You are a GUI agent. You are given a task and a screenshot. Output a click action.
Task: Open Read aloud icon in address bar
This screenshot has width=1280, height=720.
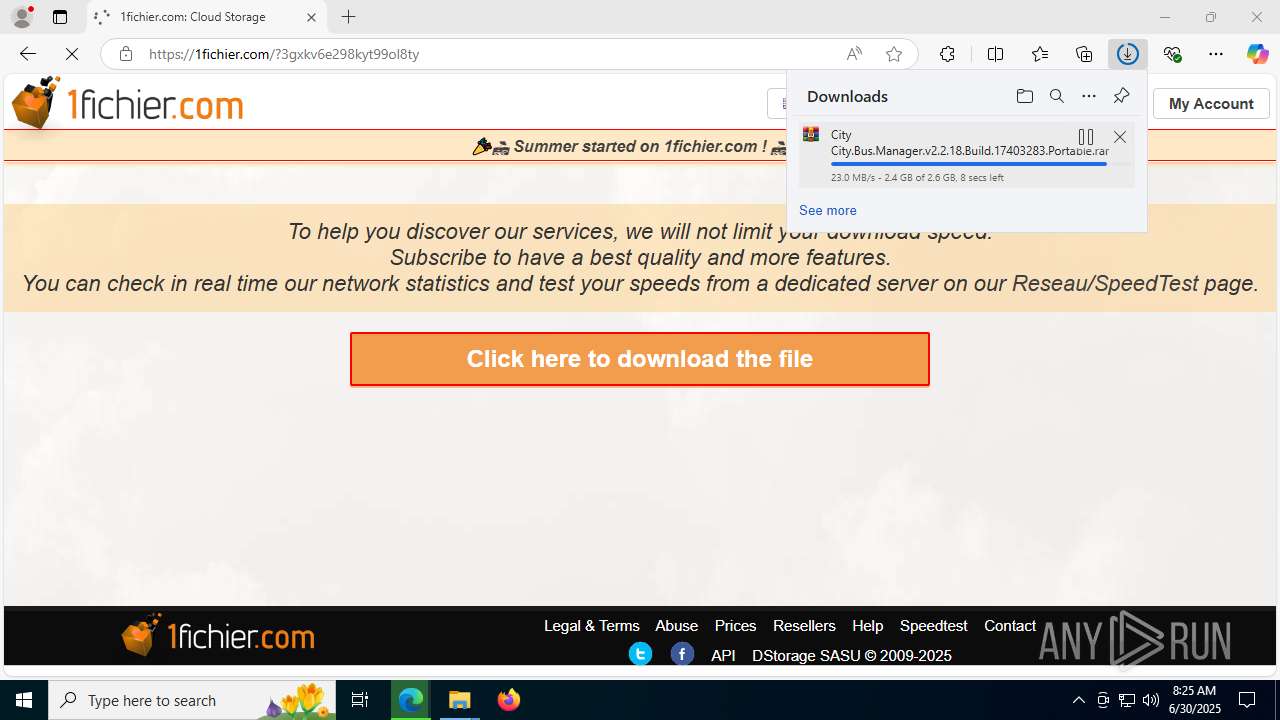pos(854,54)
